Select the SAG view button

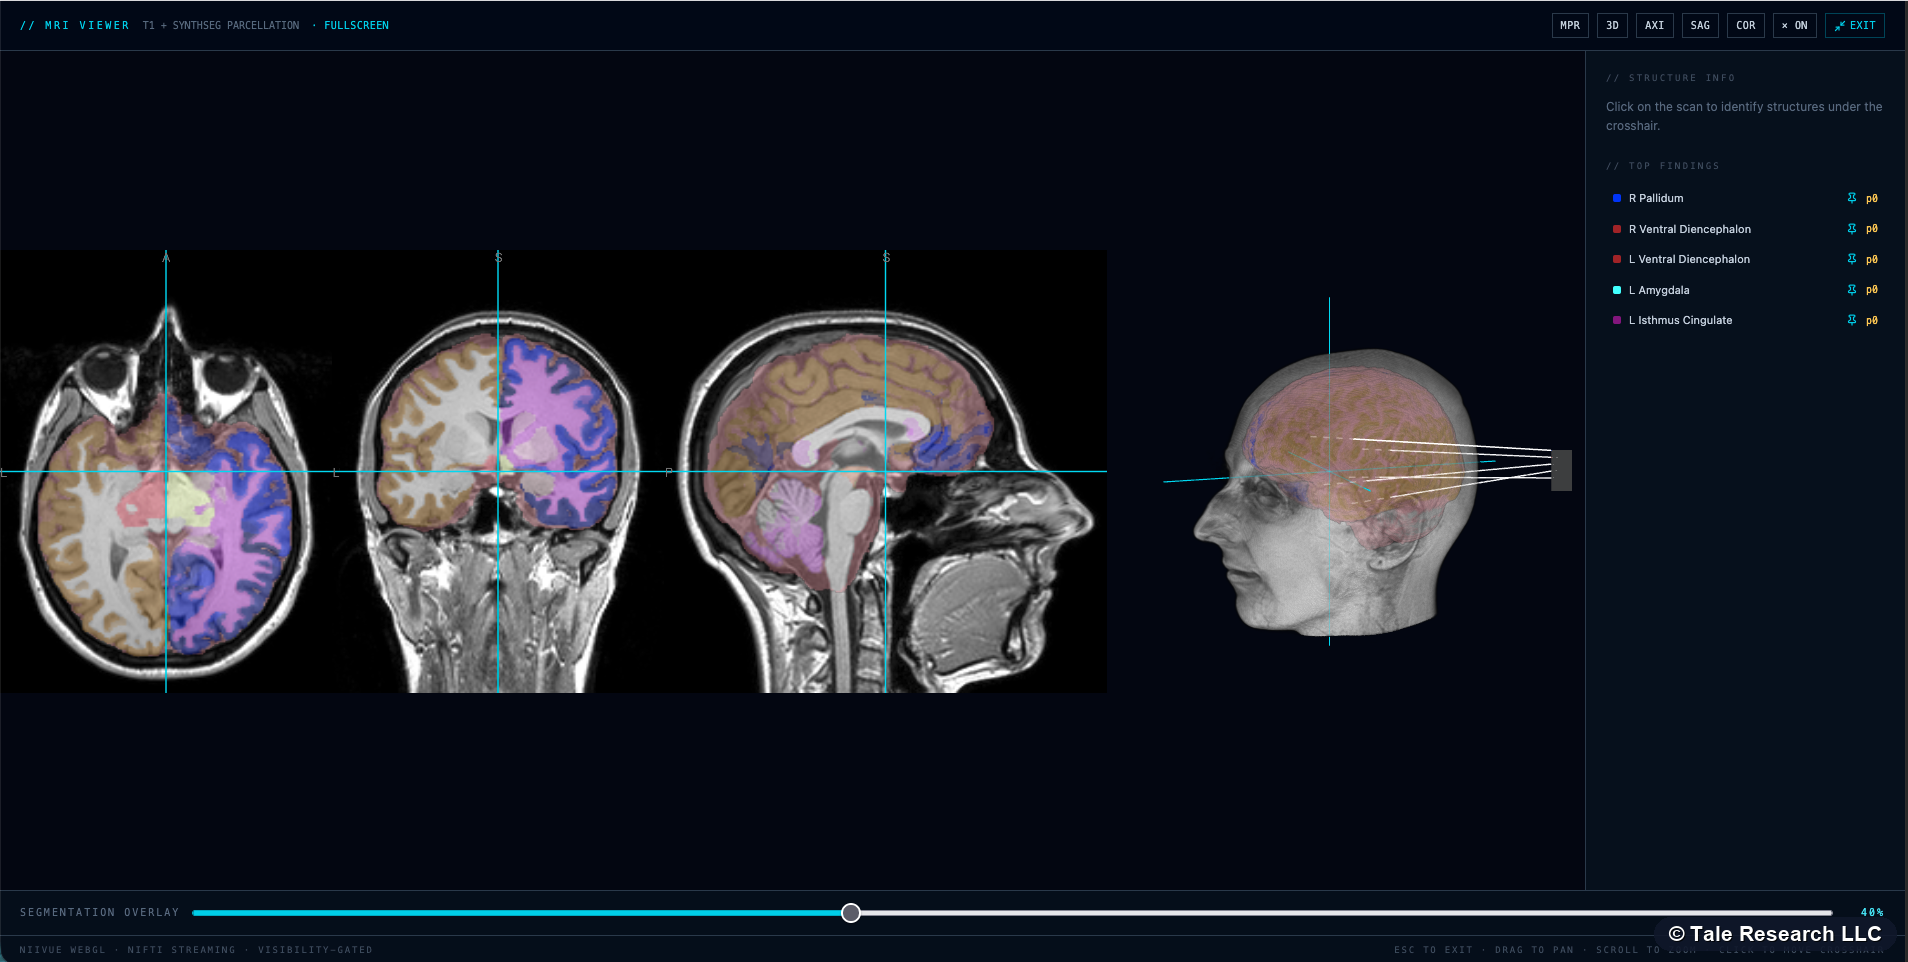click(x=1698, y=25)
